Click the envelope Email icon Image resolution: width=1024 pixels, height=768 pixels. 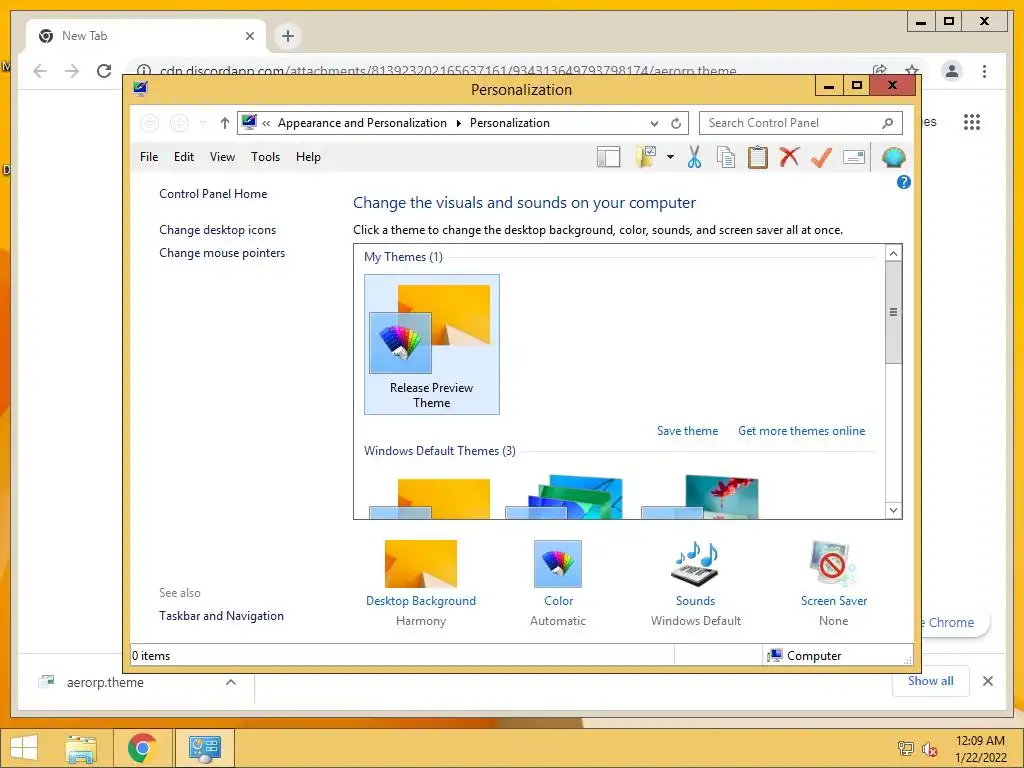(x=854, y=157)
